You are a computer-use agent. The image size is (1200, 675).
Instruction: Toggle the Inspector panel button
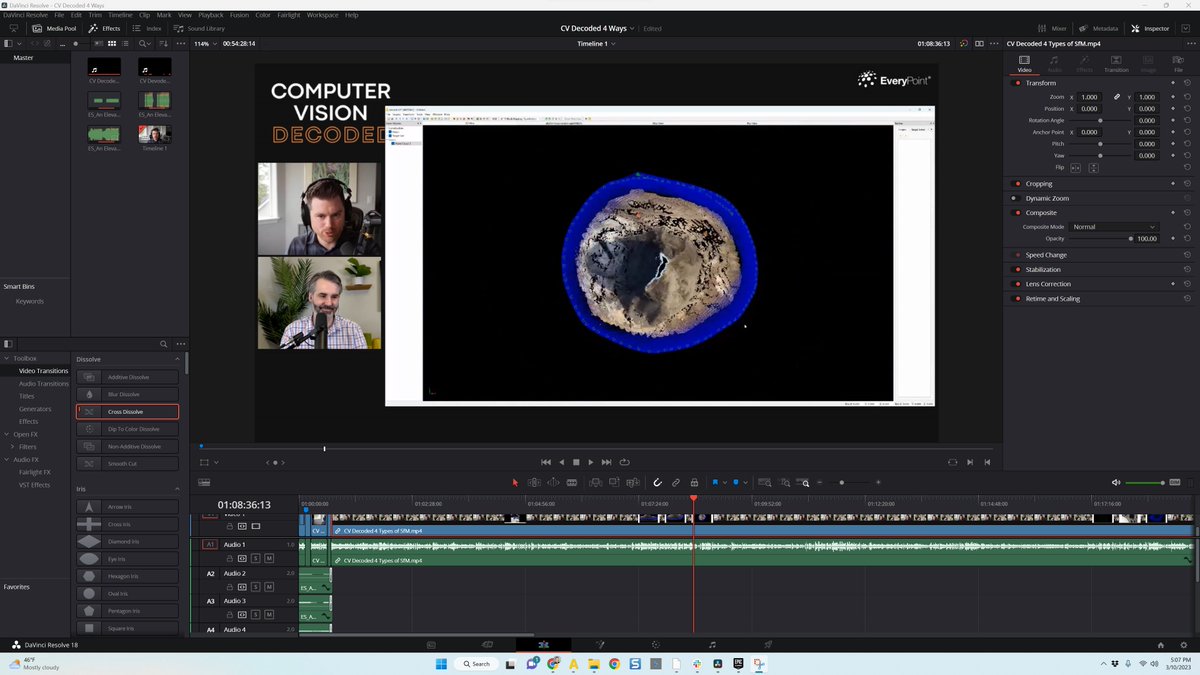pos(1151,28)
